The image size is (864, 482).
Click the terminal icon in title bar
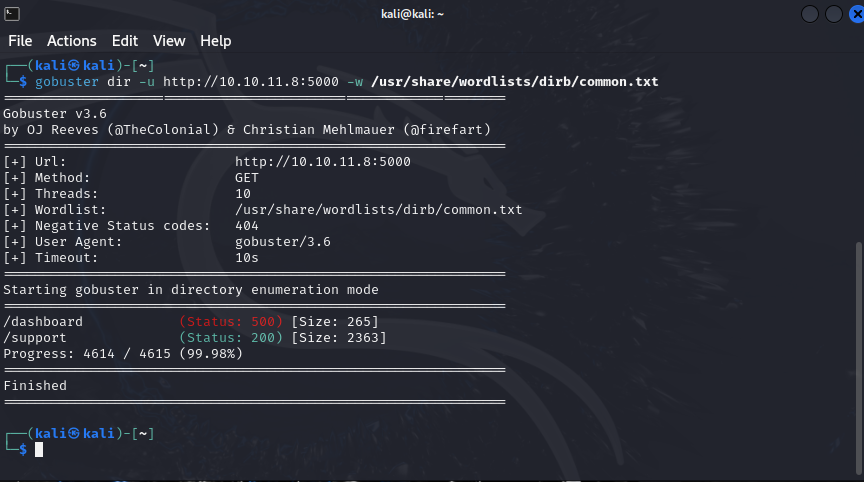[x=12, y=14]
